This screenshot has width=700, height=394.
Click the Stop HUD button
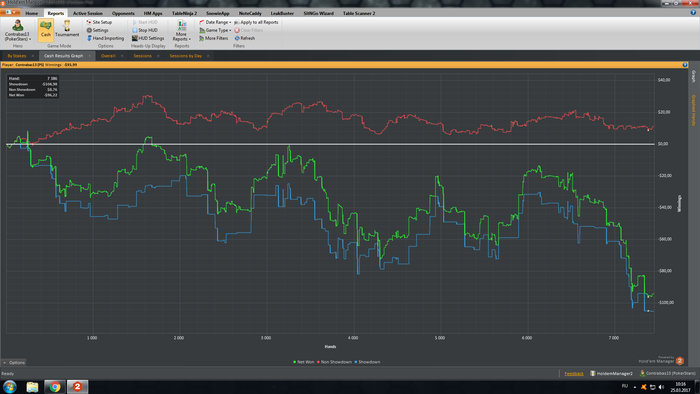(x=145, y=30)
